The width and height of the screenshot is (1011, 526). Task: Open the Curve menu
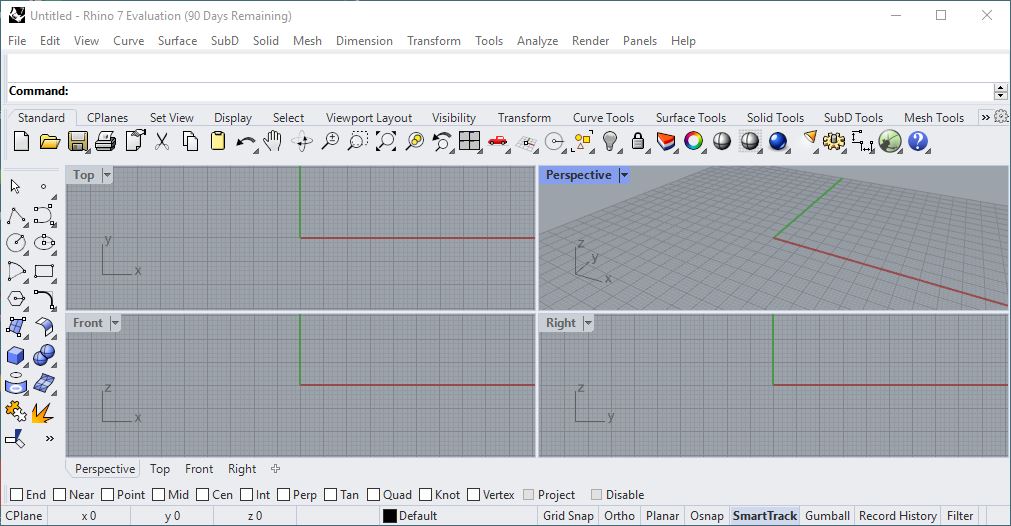coord(128,41)
